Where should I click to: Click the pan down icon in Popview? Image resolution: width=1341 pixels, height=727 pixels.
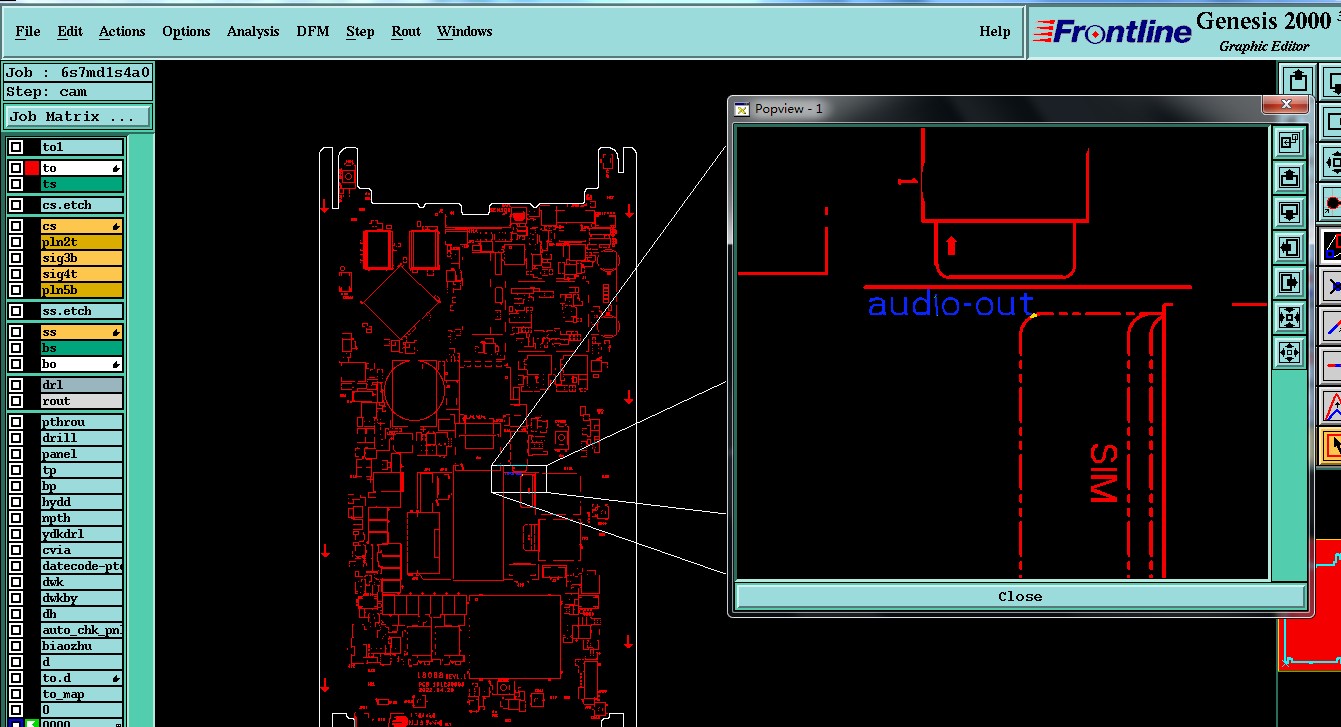tap(1289, 212)
